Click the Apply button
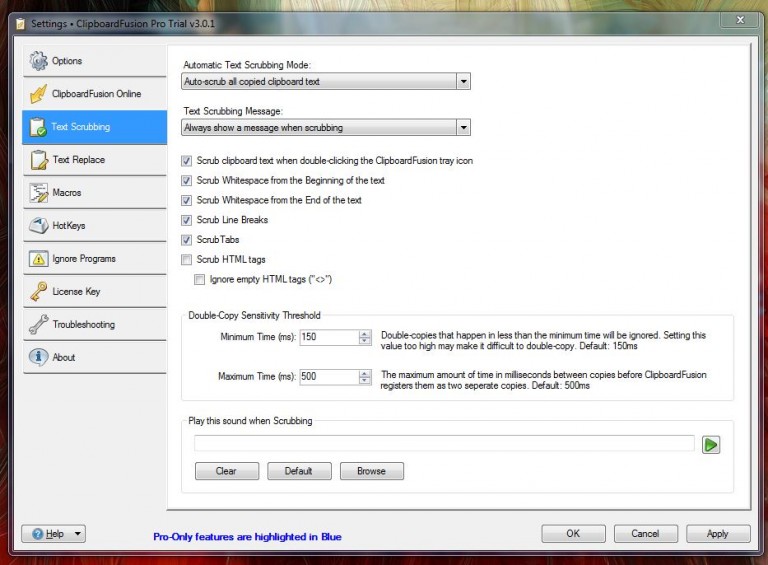768x565 pixels. [718, 534]
